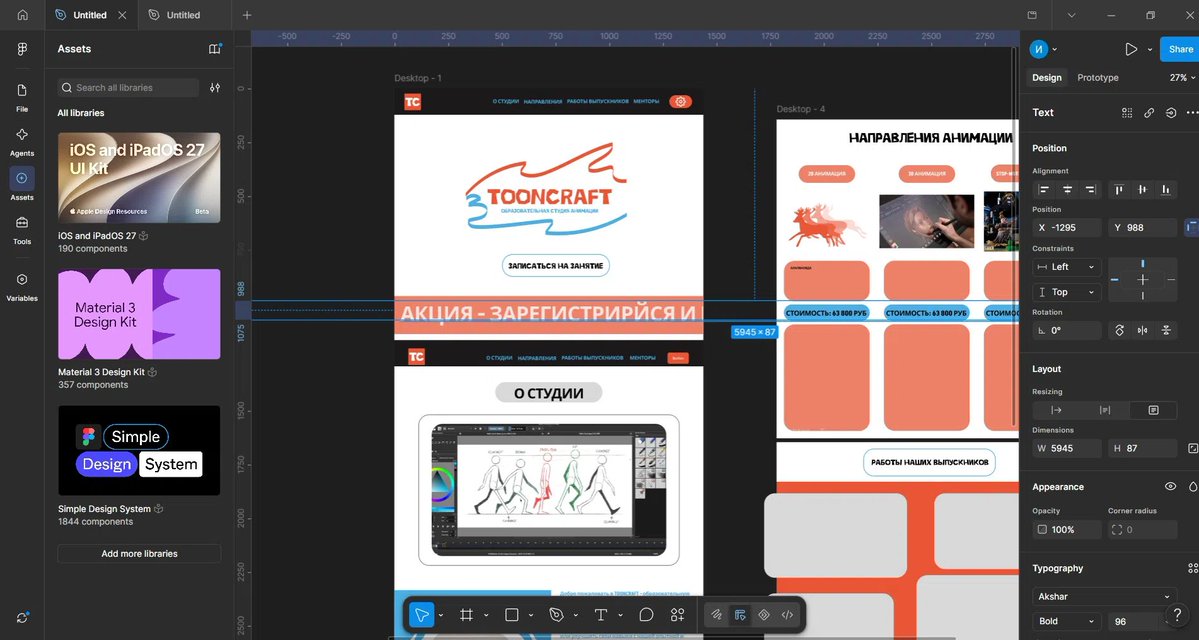Open the Assets panel in sidebar

tap(22, 185)
